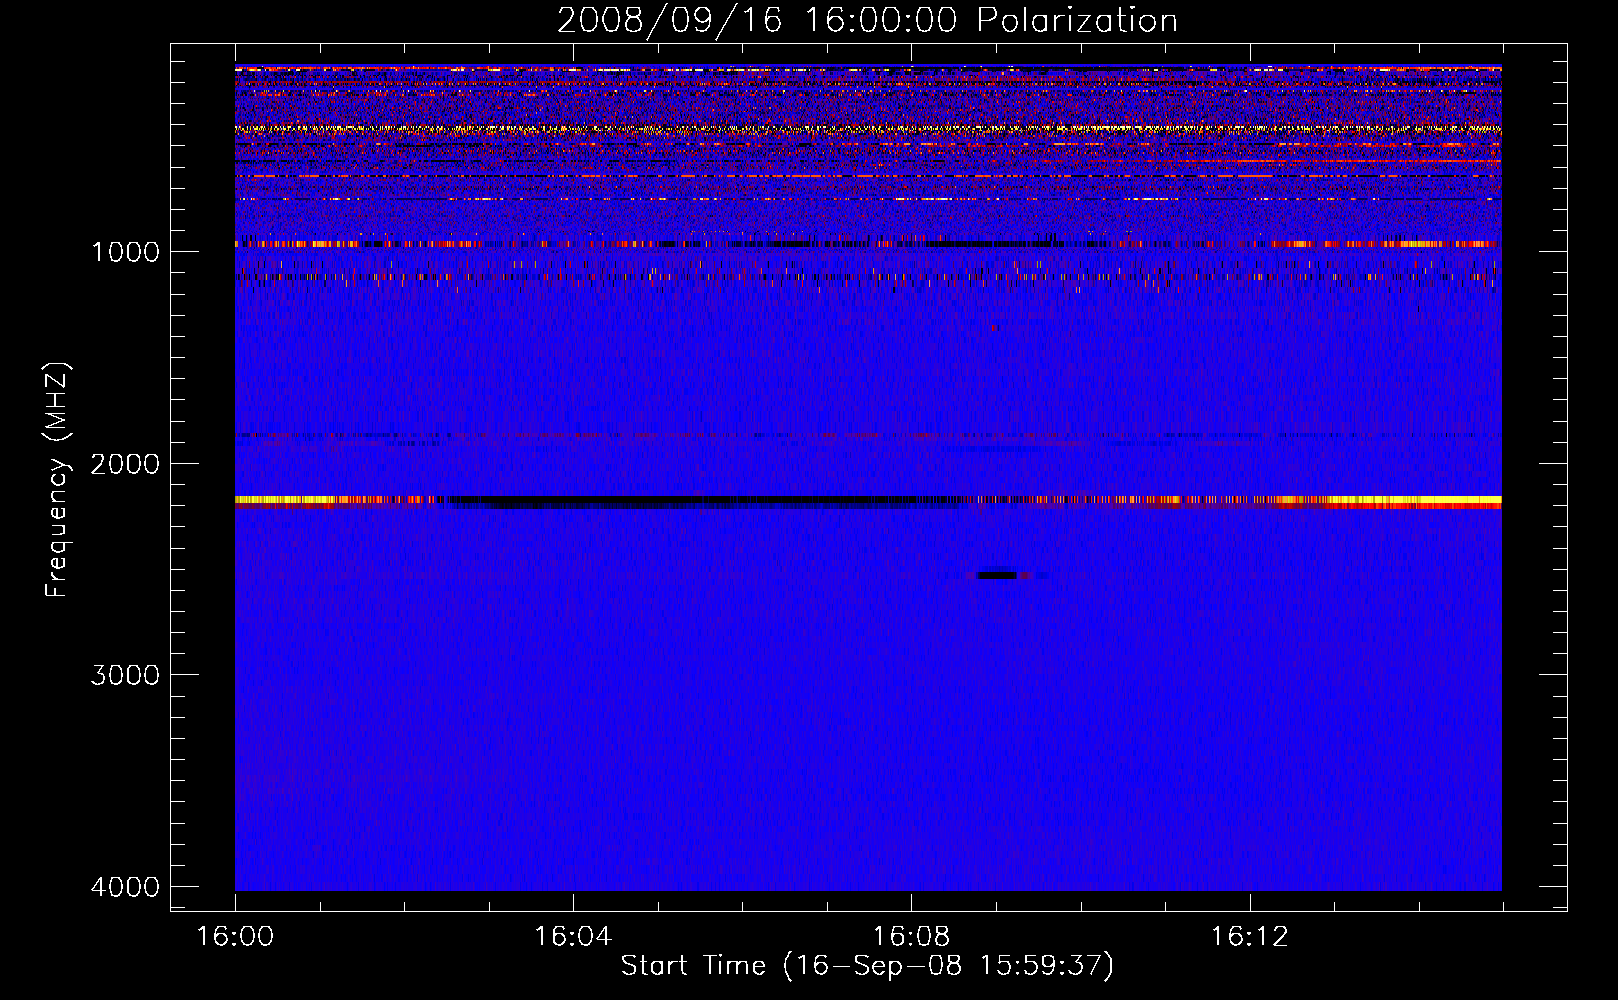Image resolution: width=1618 pixels, height=1000 pixels.
Task: Click the 4000 frequency tick label
Action: (x=125, y=887)
